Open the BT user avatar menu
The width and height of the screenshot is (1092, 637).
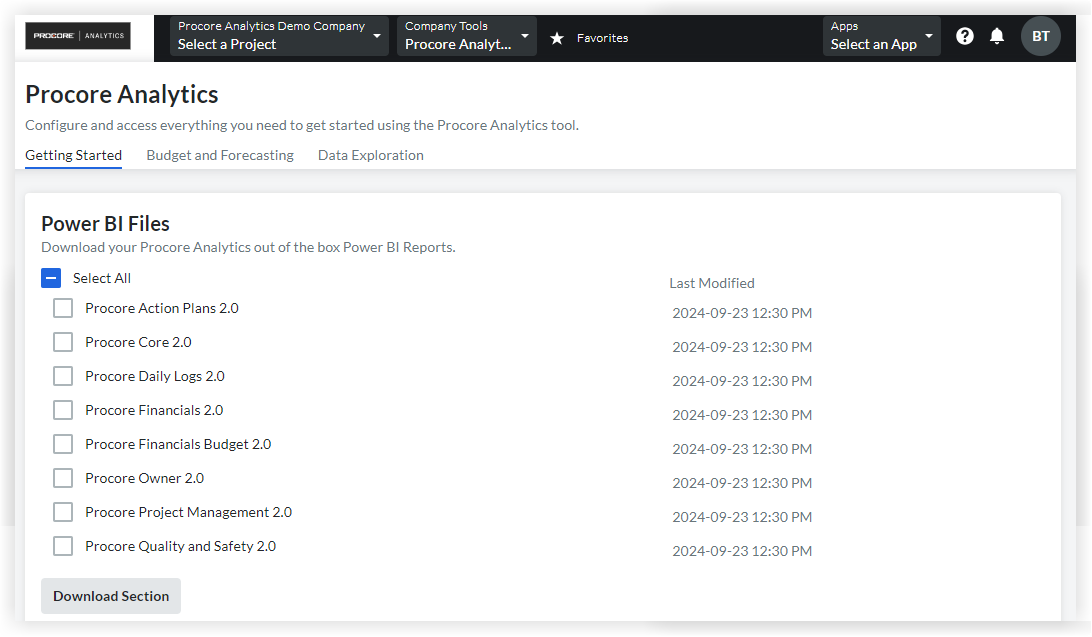pos(1040,35)
